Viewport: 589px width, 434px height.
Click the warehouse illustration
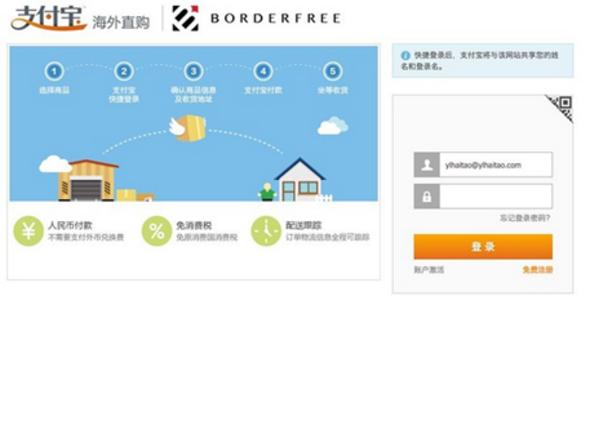point(88,180)
